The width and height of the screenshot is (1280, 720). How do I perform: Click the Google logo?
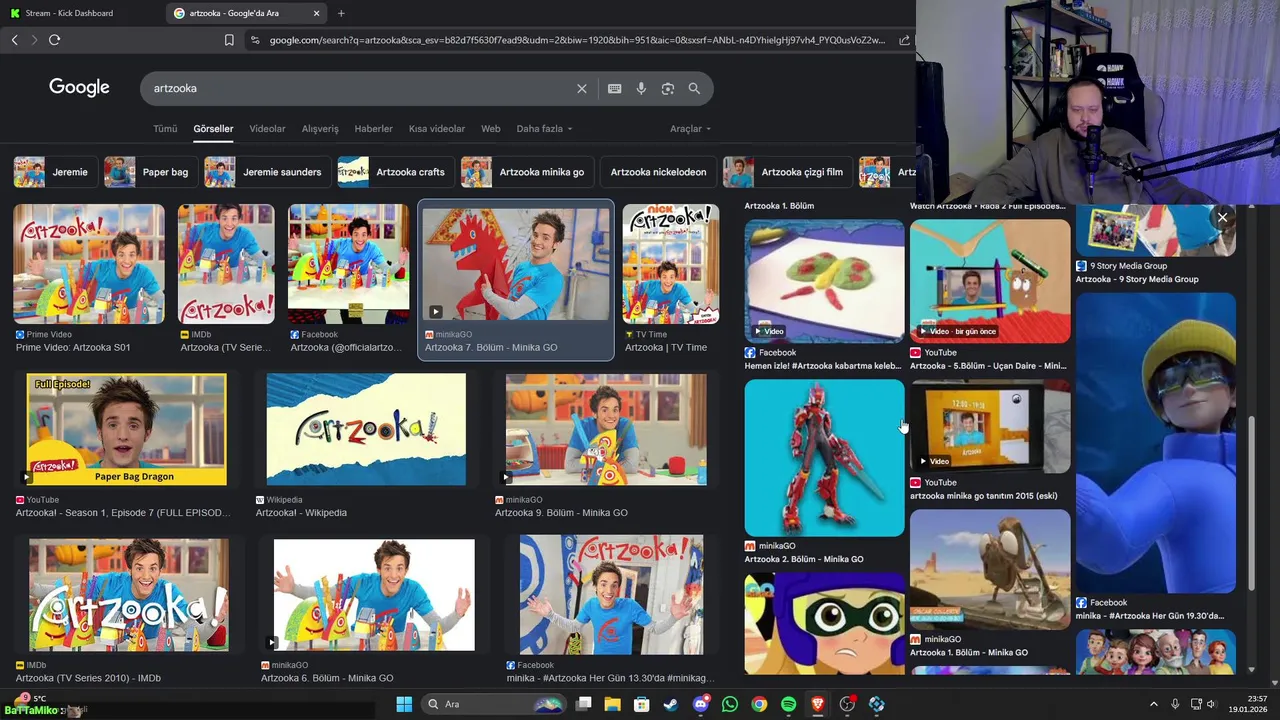click(x=79, y=88)
